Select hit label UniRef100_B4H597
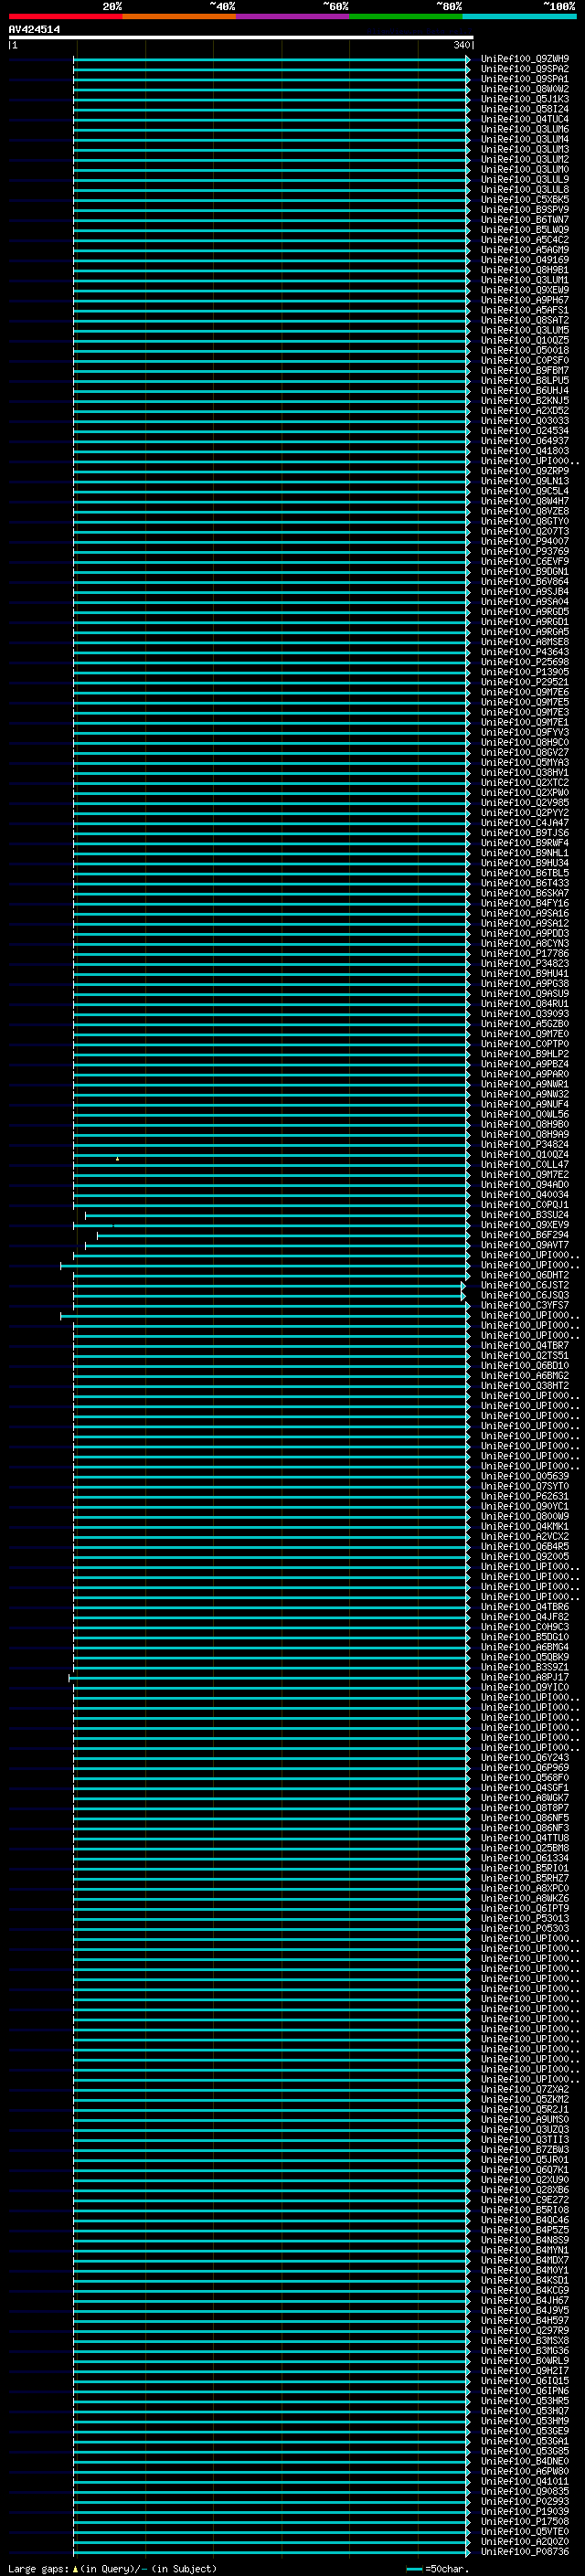Viewport: 585px width, 2576px height. 525,2320
